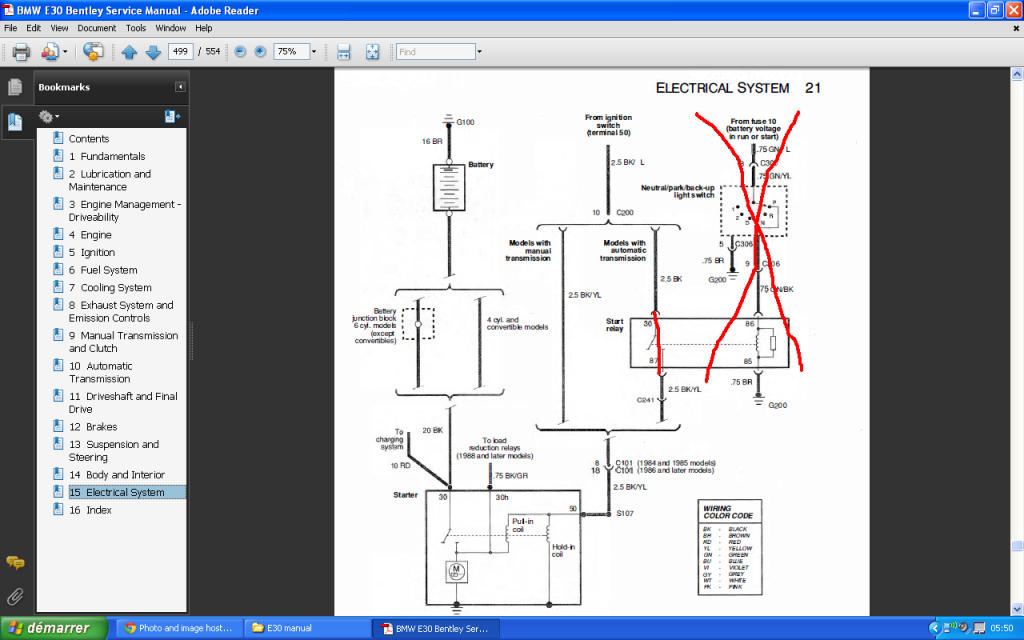Click the scrolling page fit-width icon
The image size is (1024, 640).
click(x=344, y=52)
